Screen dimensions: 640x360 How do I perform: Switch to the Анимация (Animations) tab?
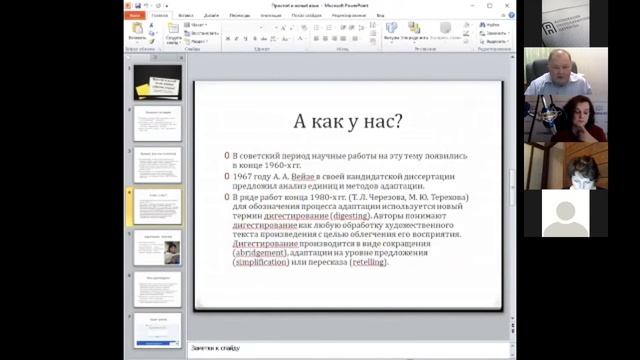pos(271,15)
